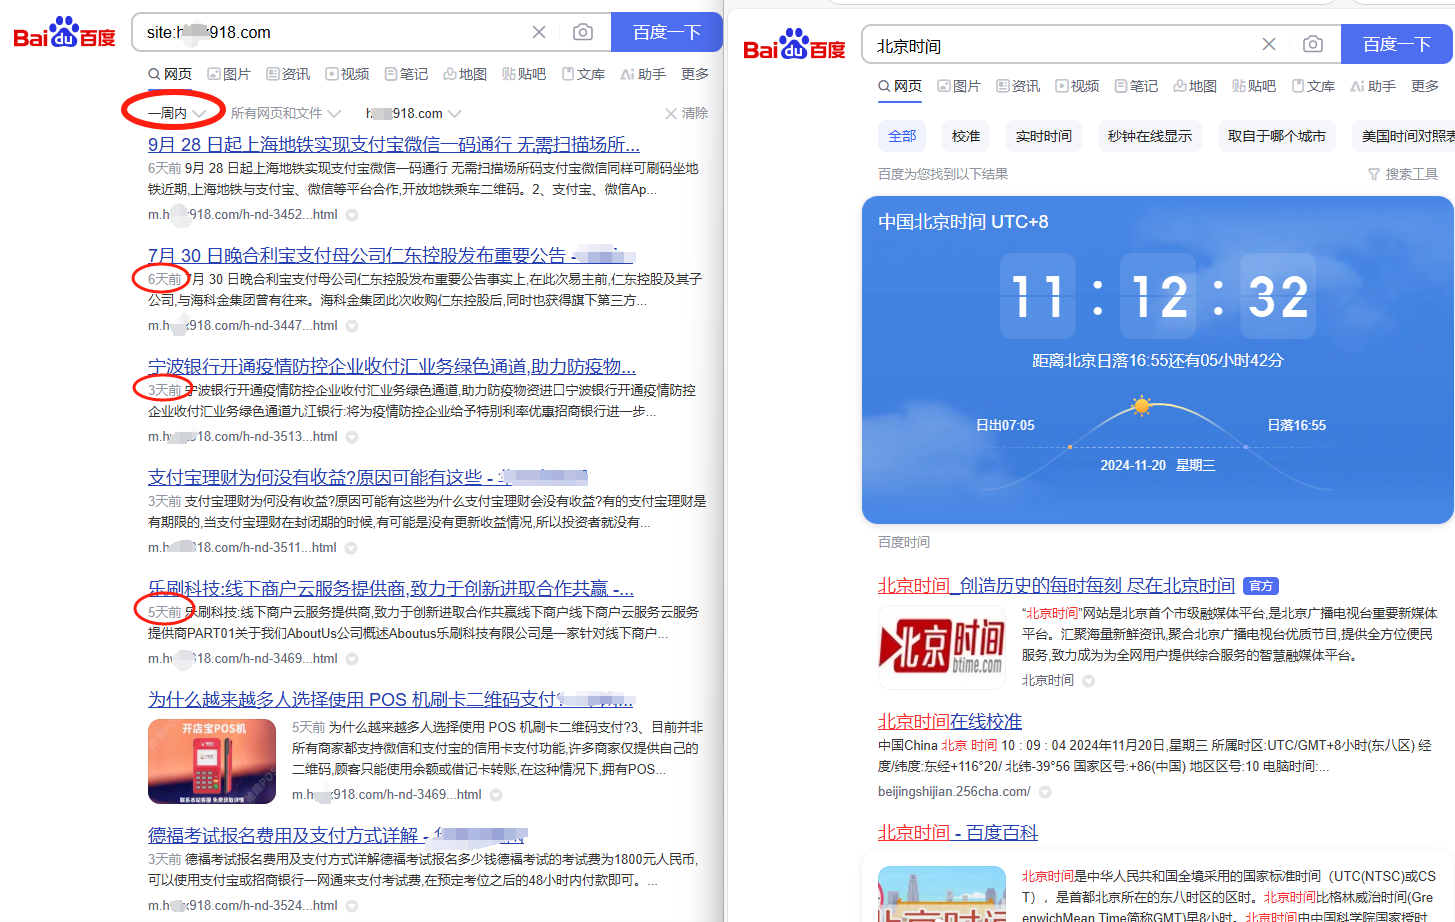Open camera image search in right window

point(1313,44)
